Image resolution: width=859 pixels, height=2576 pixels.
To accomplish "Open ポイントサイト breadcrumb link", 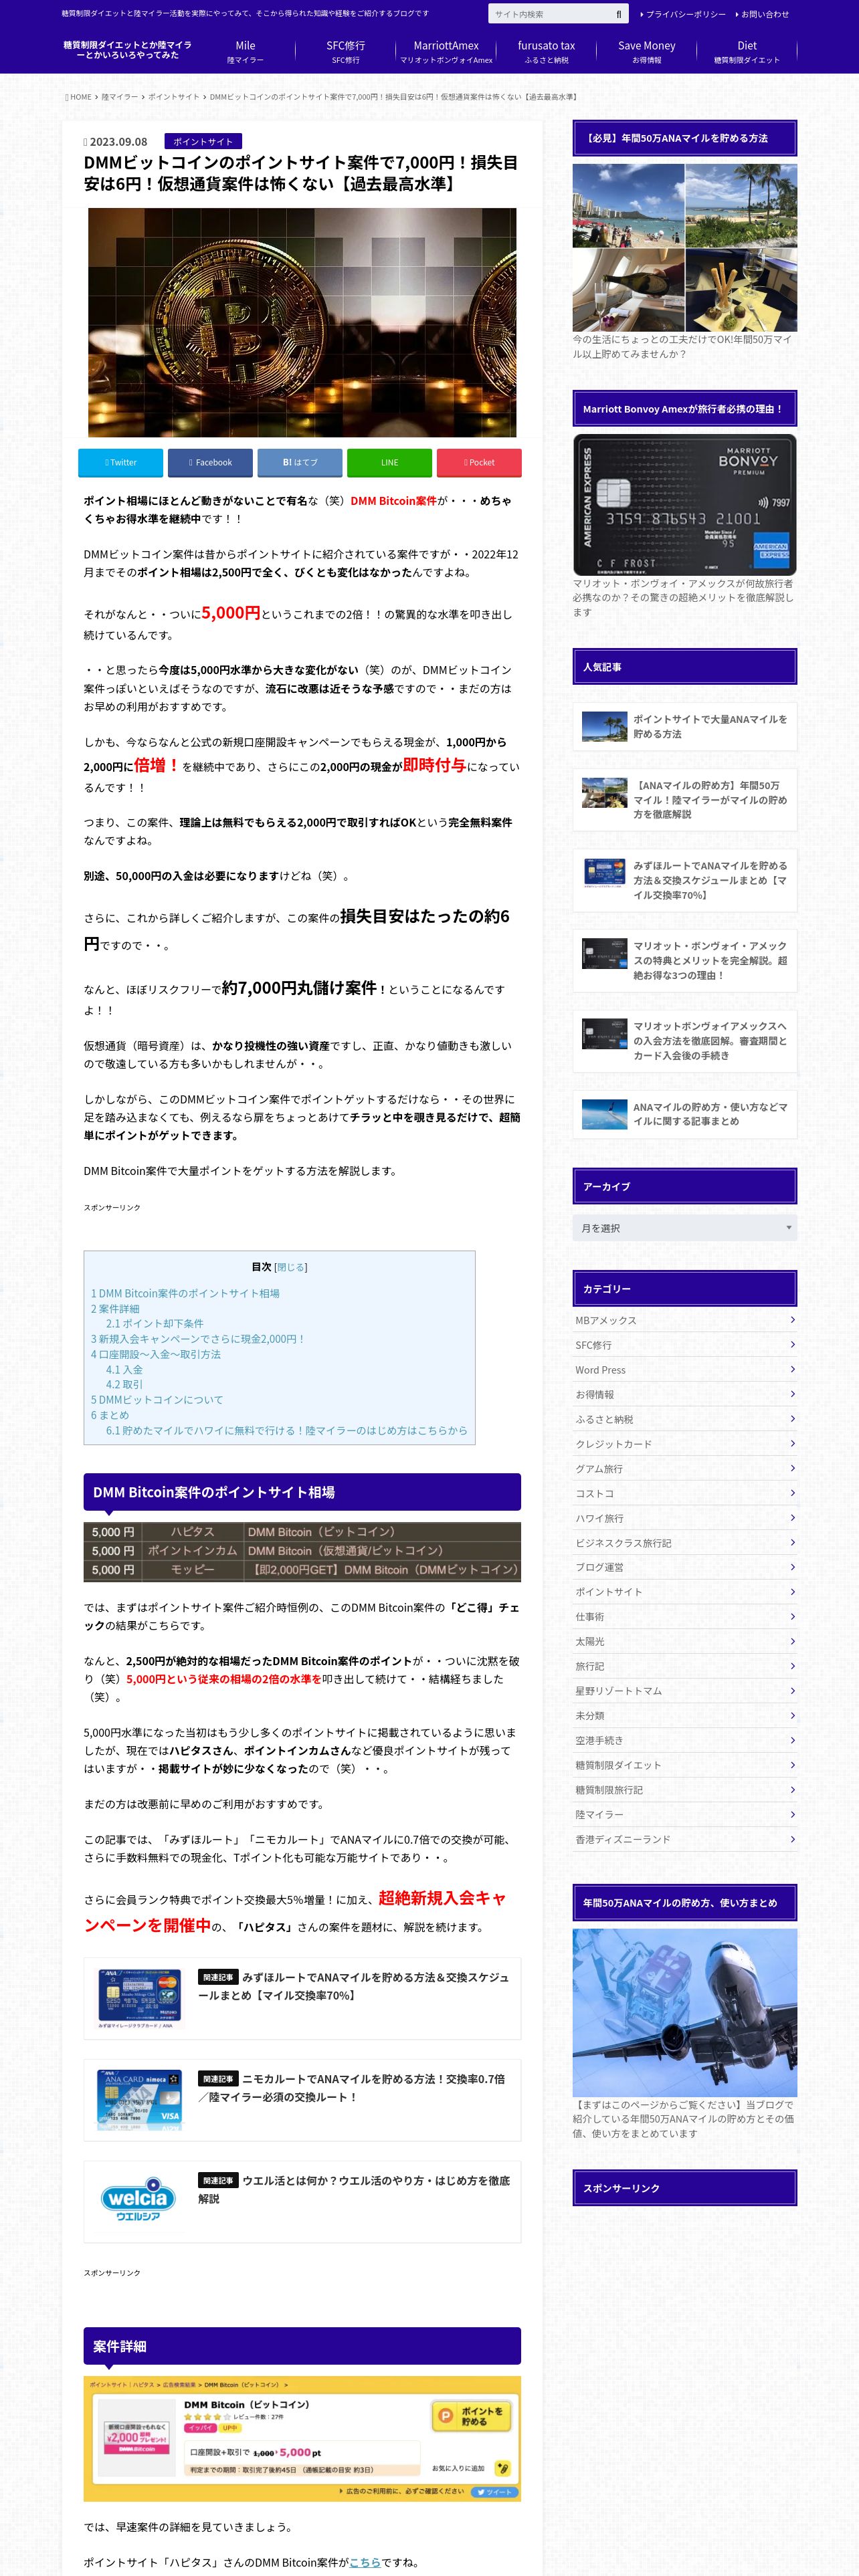I will (173, 97).
